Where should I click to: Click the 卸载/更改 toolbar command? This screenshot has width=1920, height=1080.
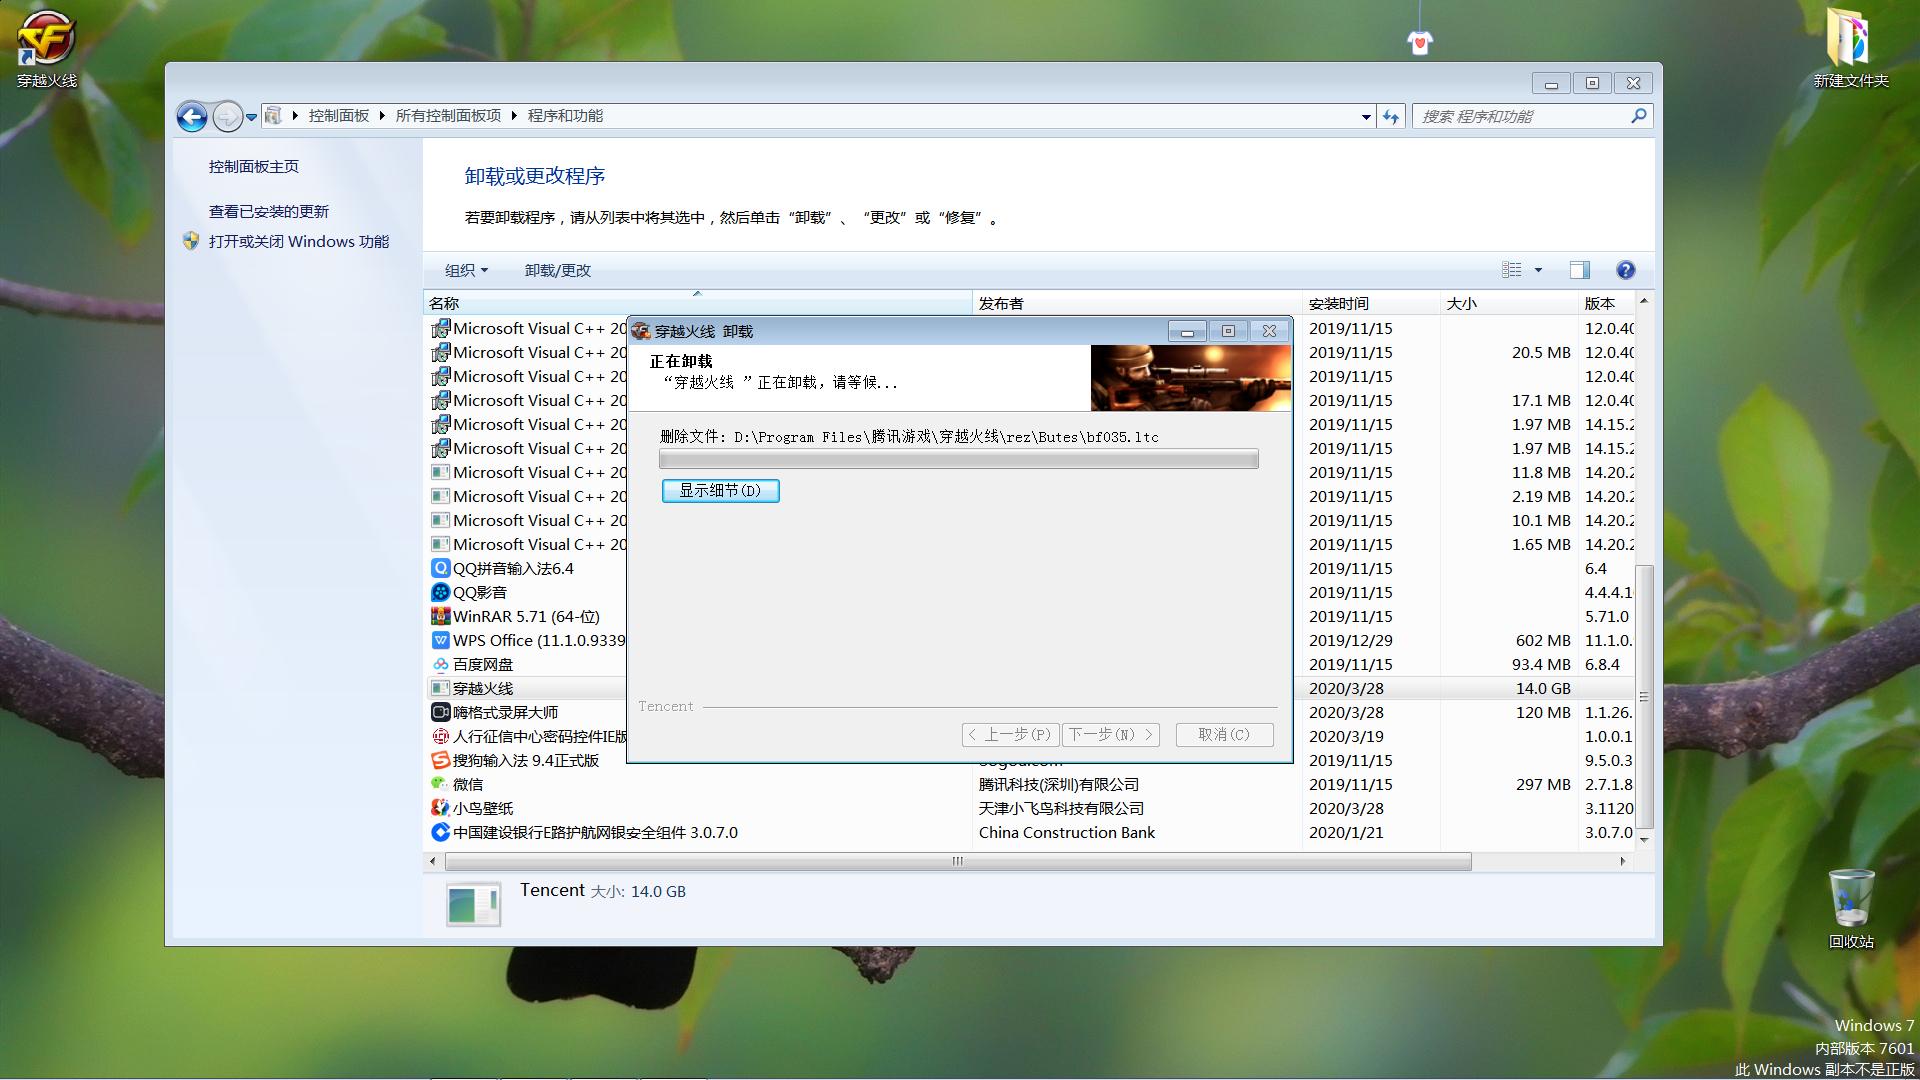(x=557, y=270)
